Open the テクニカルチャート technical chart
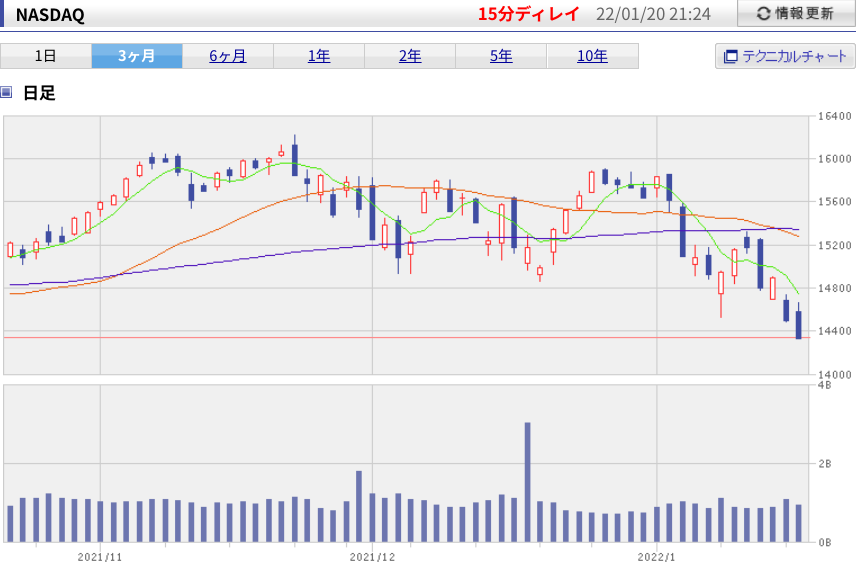This screenshot has height=571, width=861. click(x=785, y=56)
